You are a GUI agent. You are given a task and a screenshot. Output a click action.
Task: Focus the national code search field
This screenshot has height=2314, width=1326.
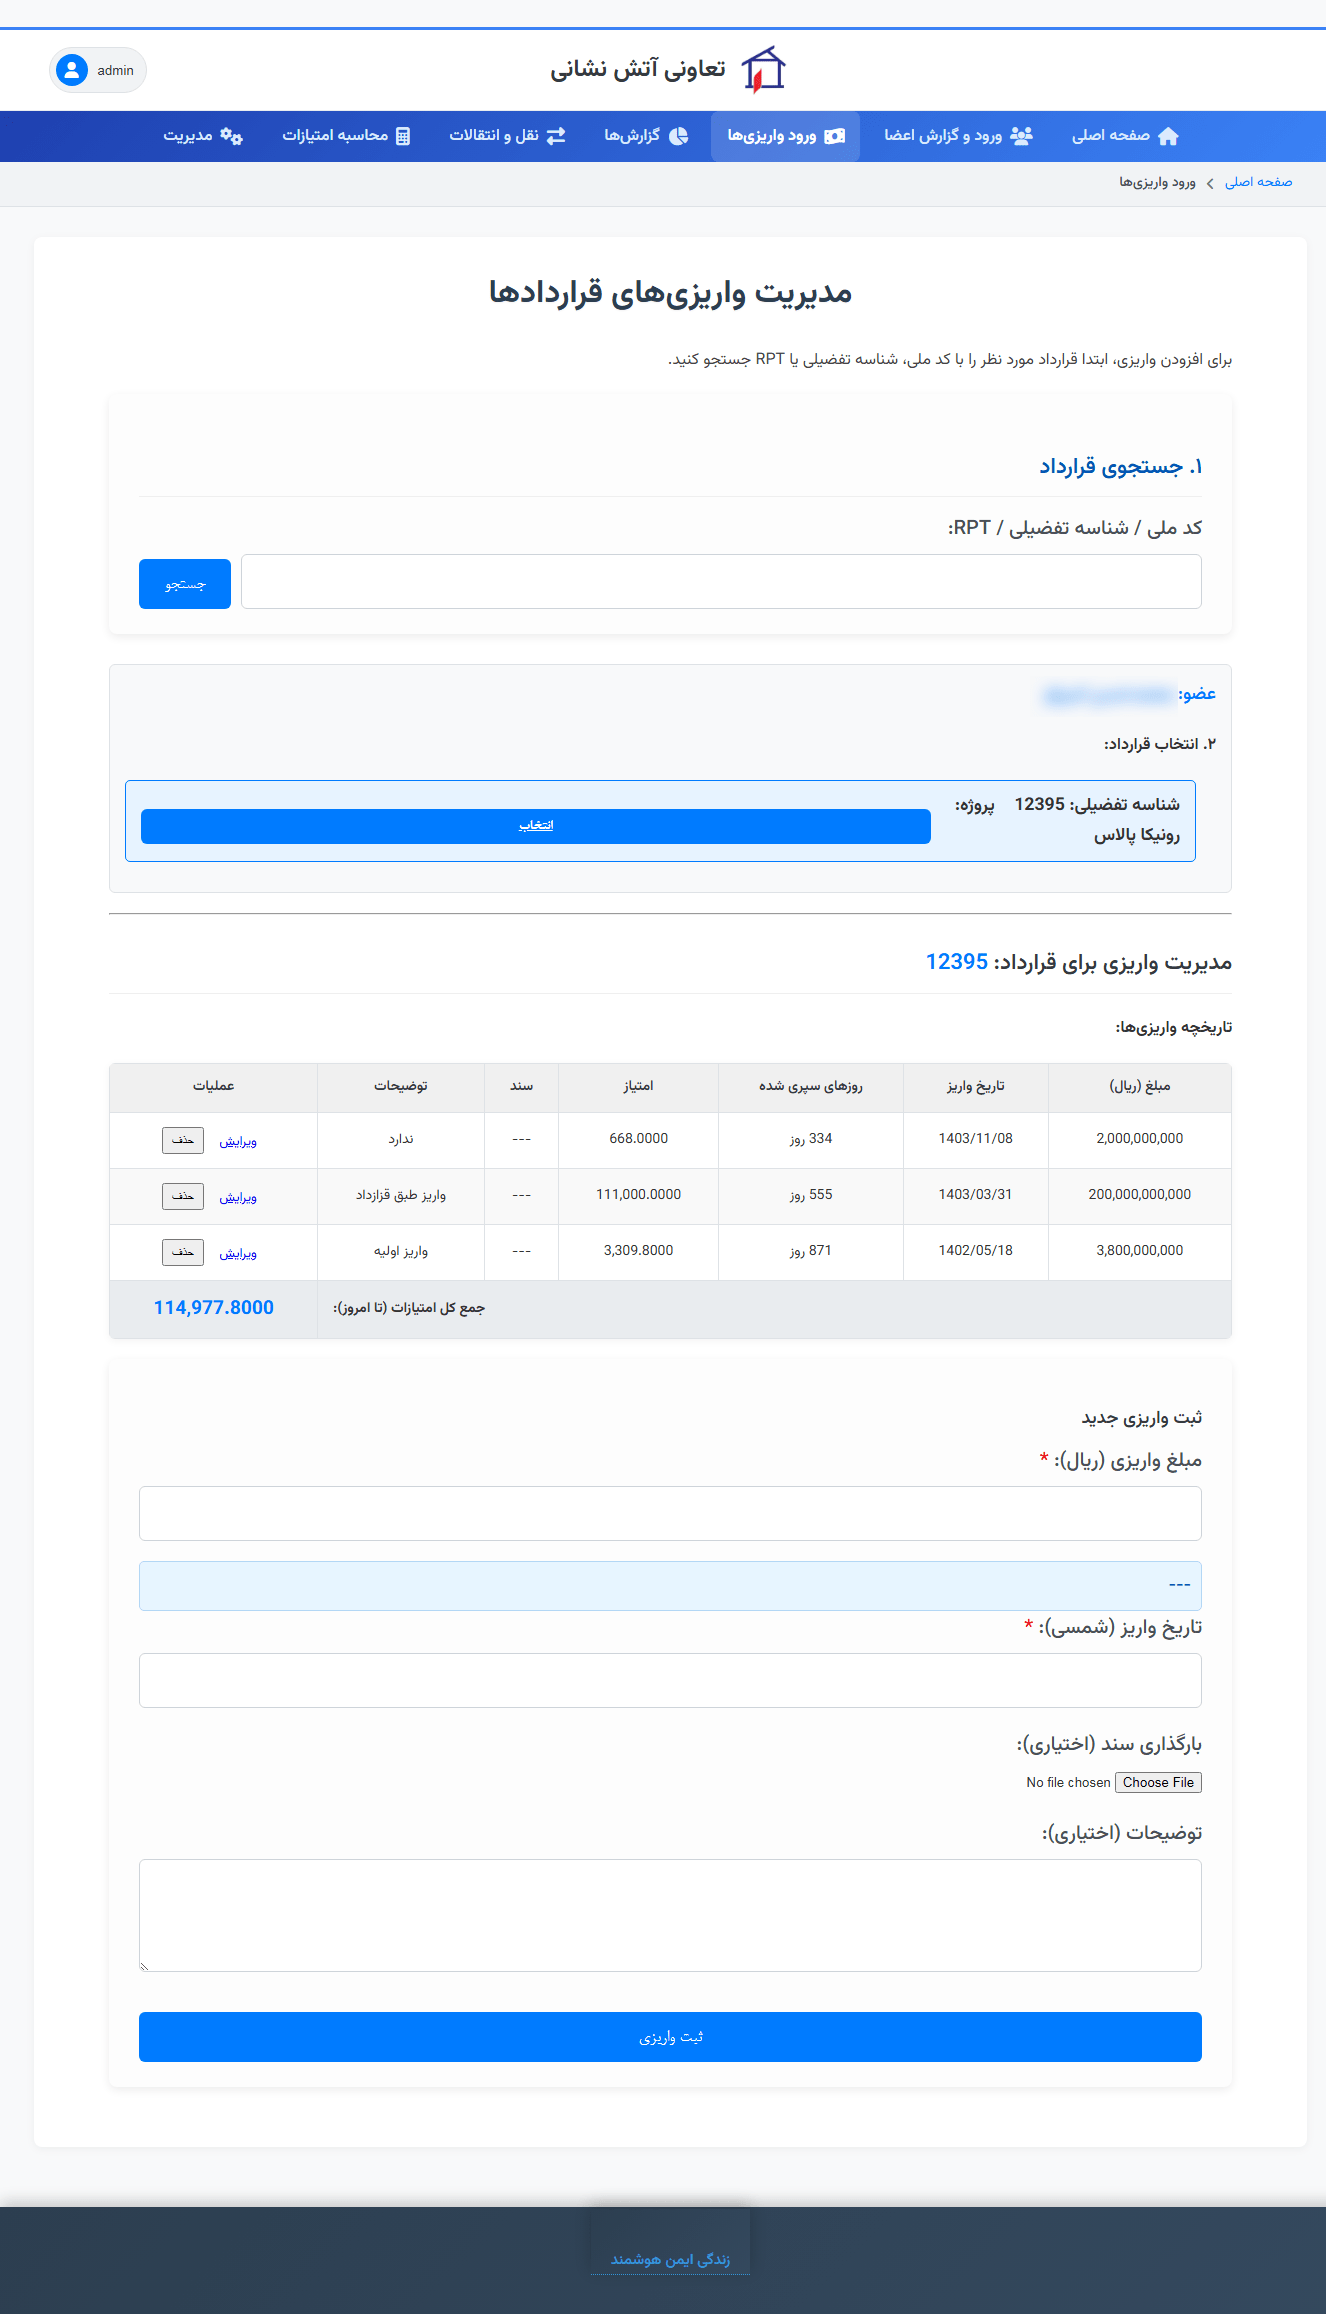click(720, 582)
